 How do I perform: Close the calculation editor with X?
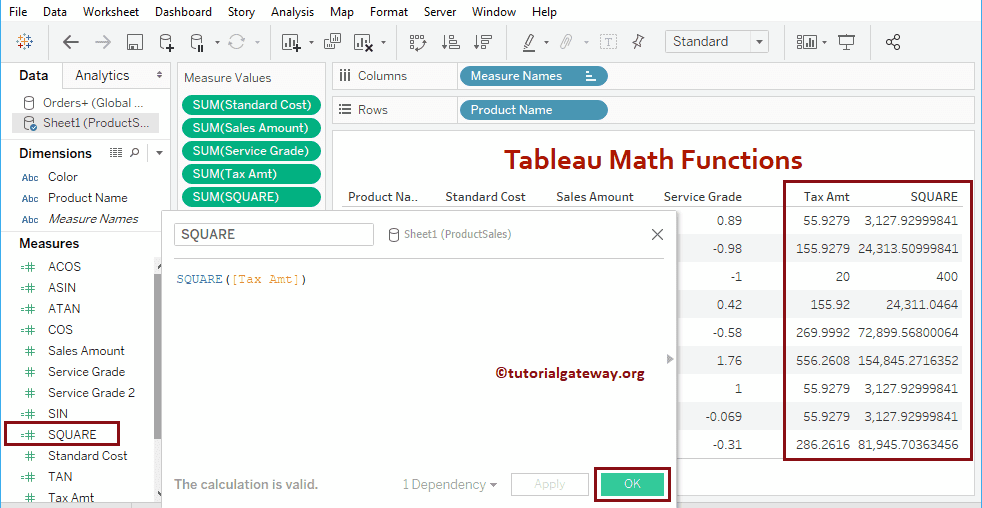tap(657, 235)
